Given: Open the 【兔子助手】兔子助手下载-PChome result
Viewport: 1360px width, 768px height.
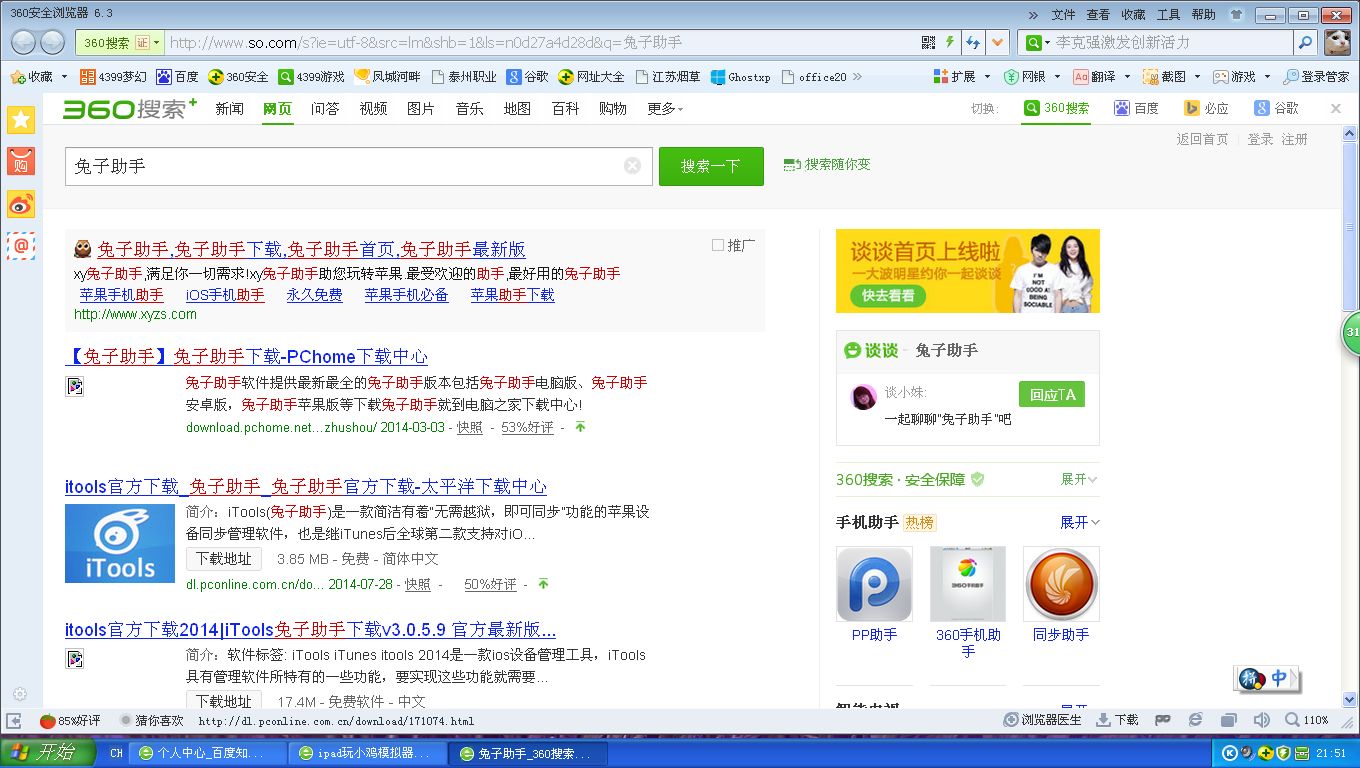Looking at the screenshot, I should tap(246, 357).
